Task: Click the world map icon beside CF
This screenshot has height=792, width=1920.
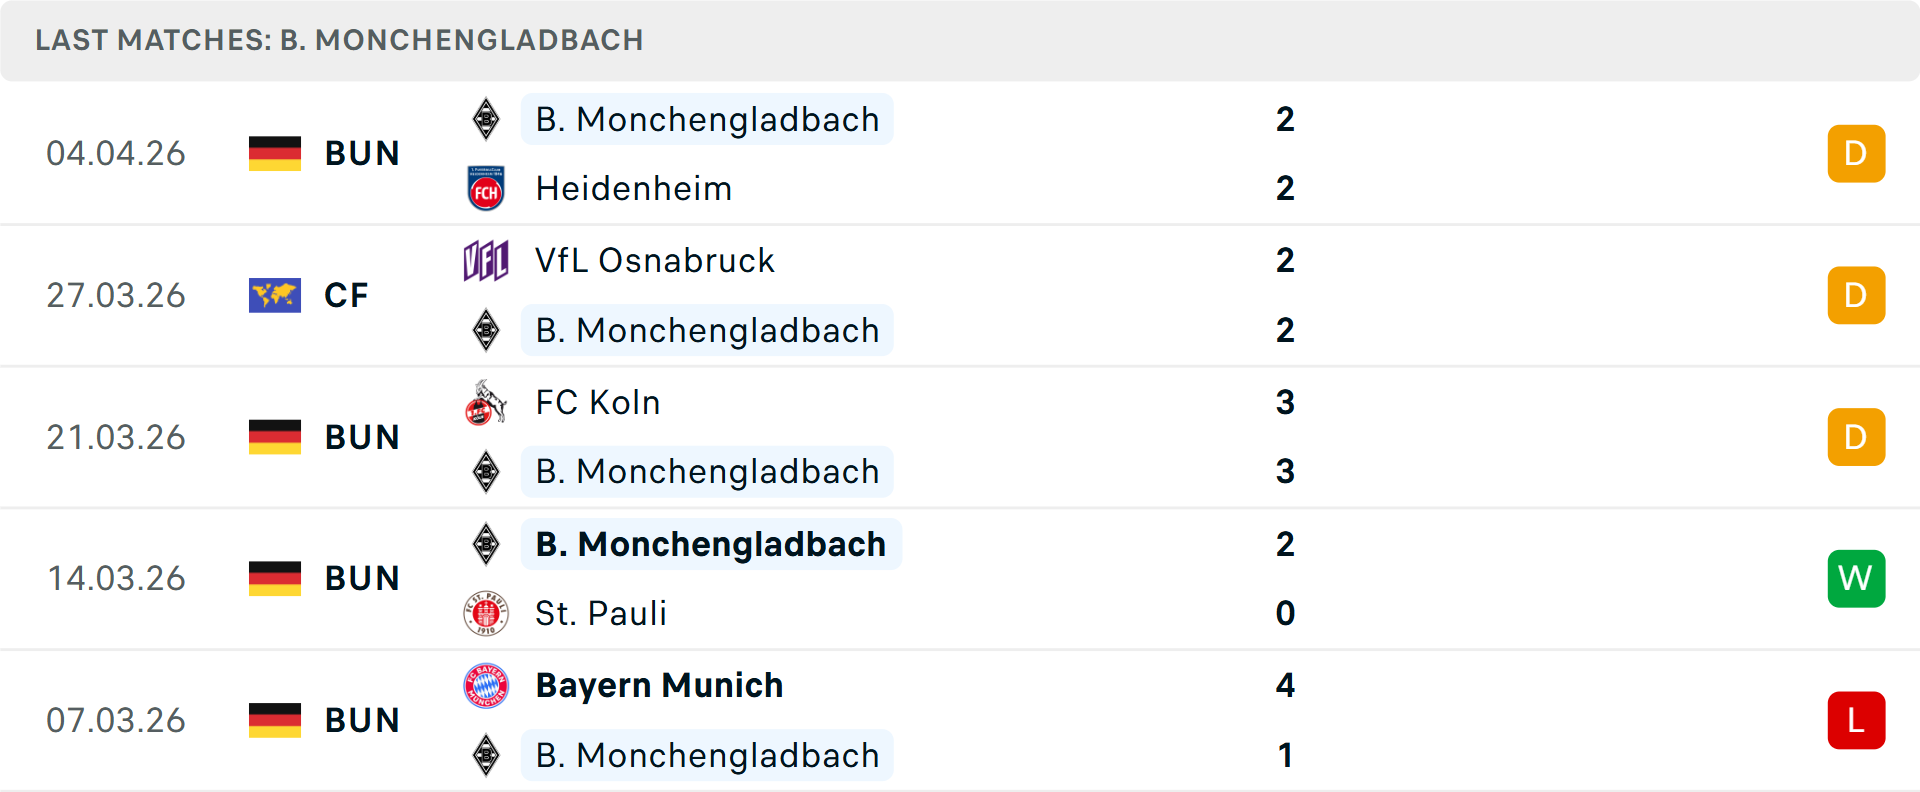Action: [x=275, y=295]
